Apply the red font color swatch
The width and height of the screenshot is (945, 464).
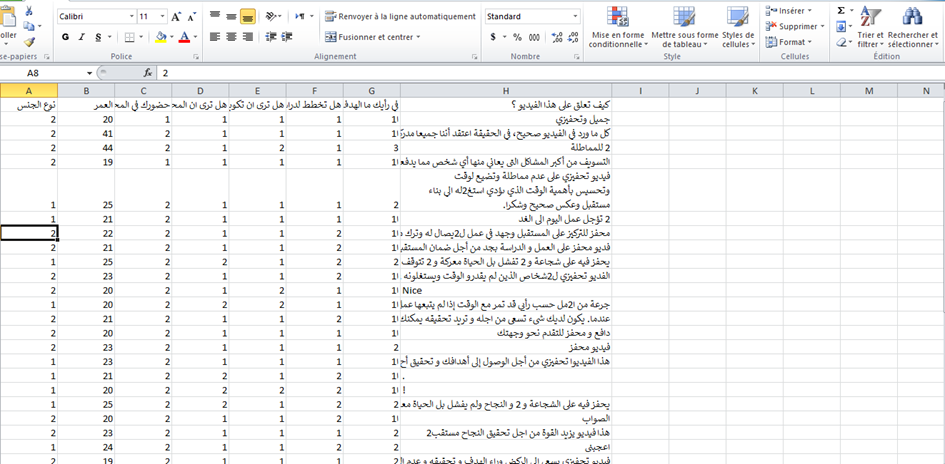tap(184, 37)
